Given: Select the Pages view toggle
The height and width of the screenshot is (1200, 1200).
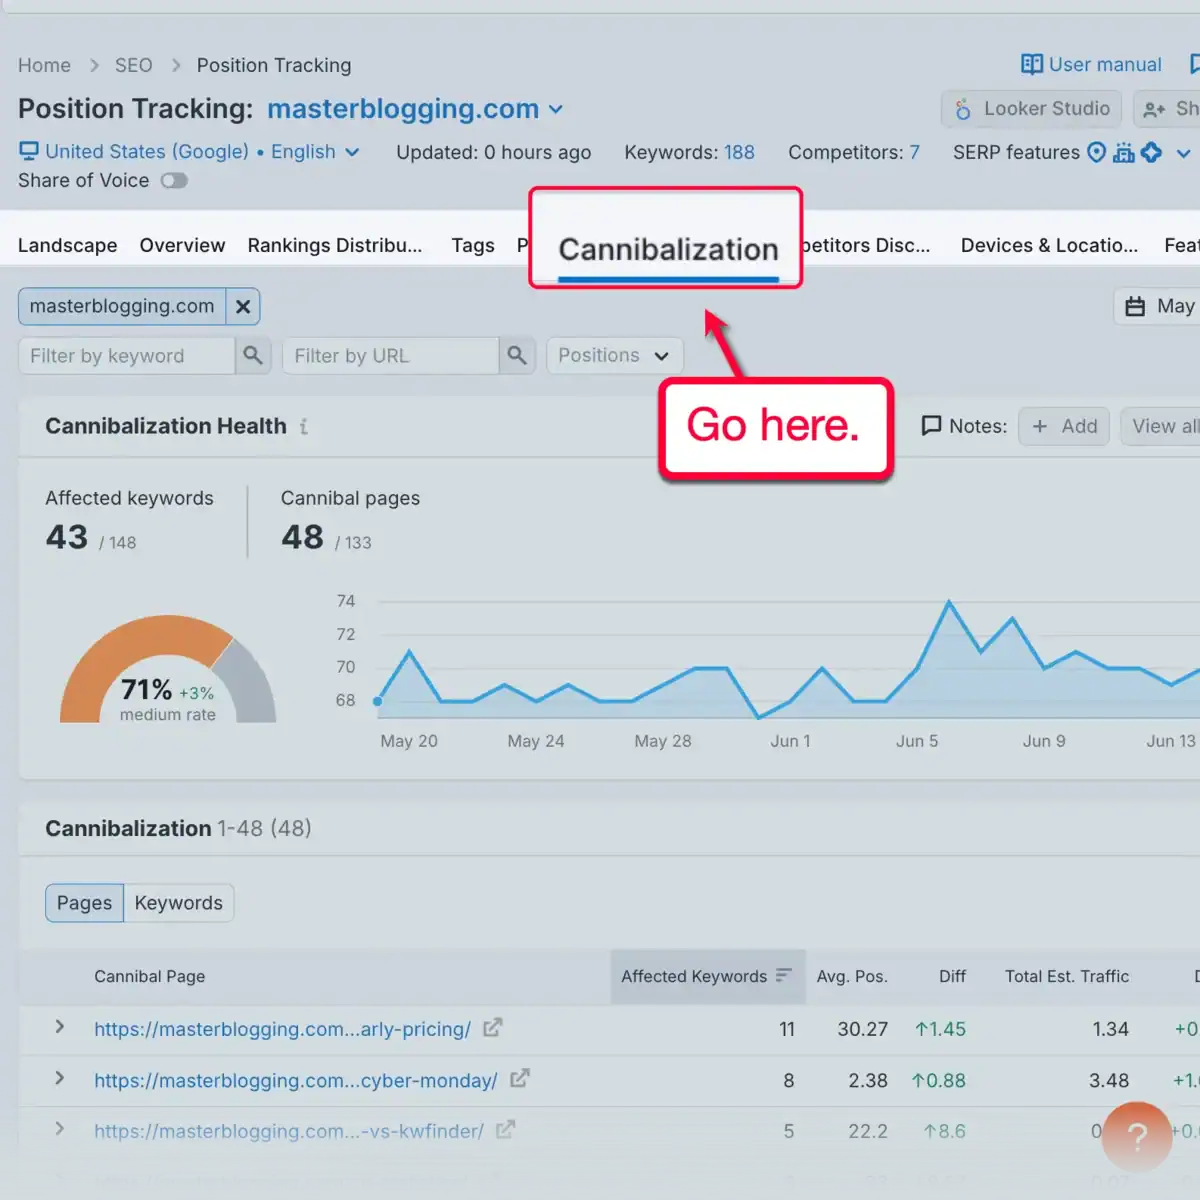Looking at the screenshot, I should coord(84,902).
